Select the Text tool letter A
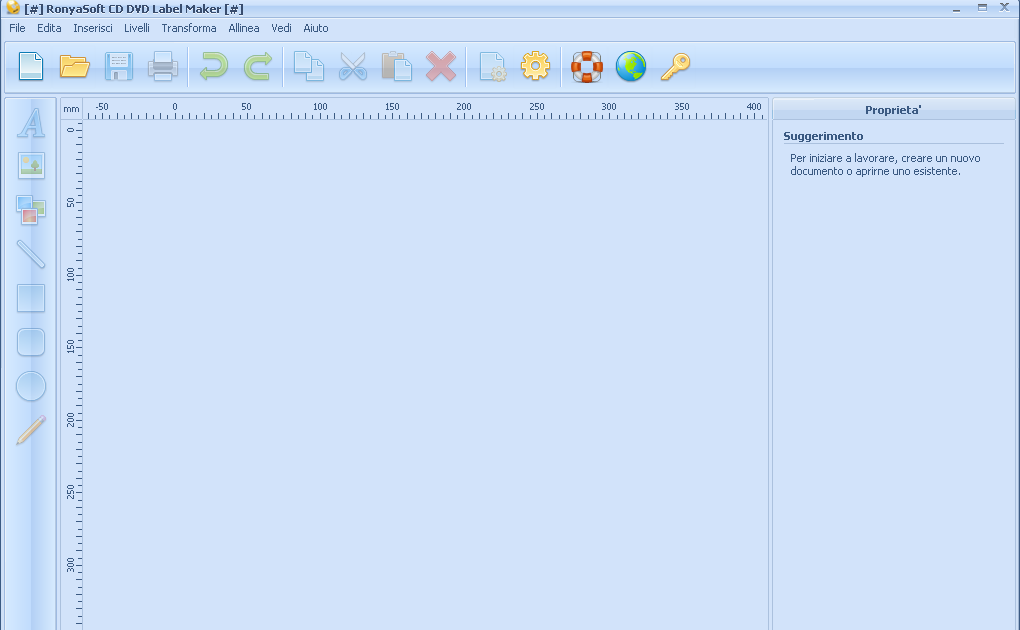Screen dimensions: 1020x630 pyautogui.click(x=31, y=122)
